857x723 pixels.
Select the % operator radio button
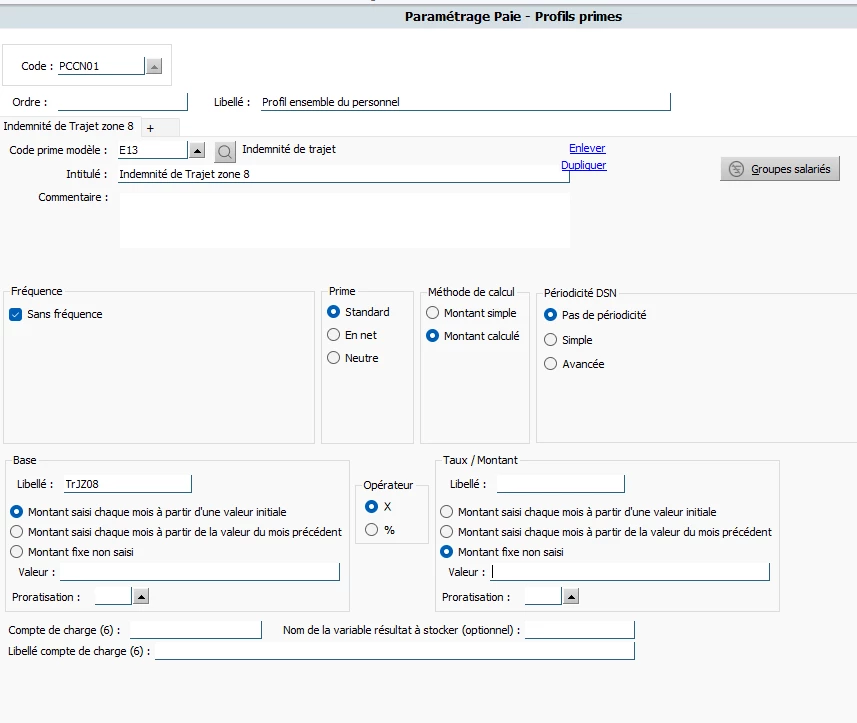(x=372, y=530)
